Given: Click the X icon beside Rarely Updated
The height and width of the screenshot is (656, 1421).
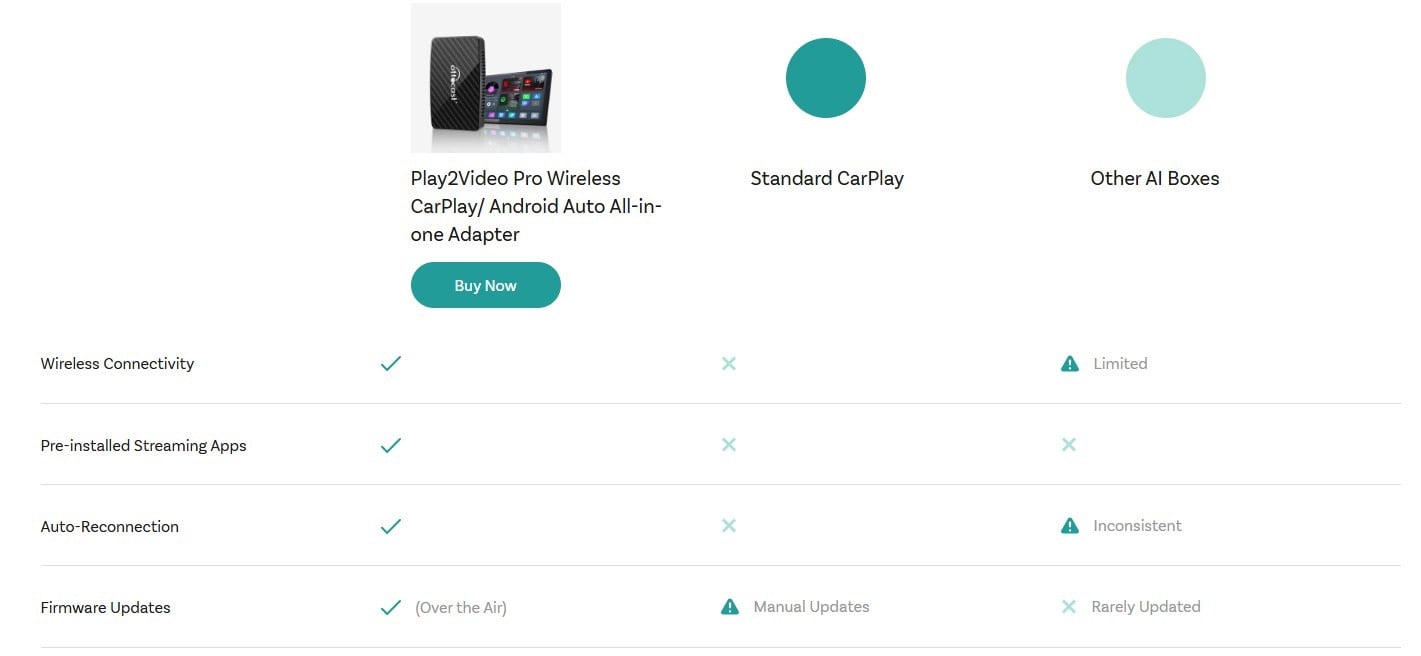Looking at the screenshot, I should [x=1069, y=607].
